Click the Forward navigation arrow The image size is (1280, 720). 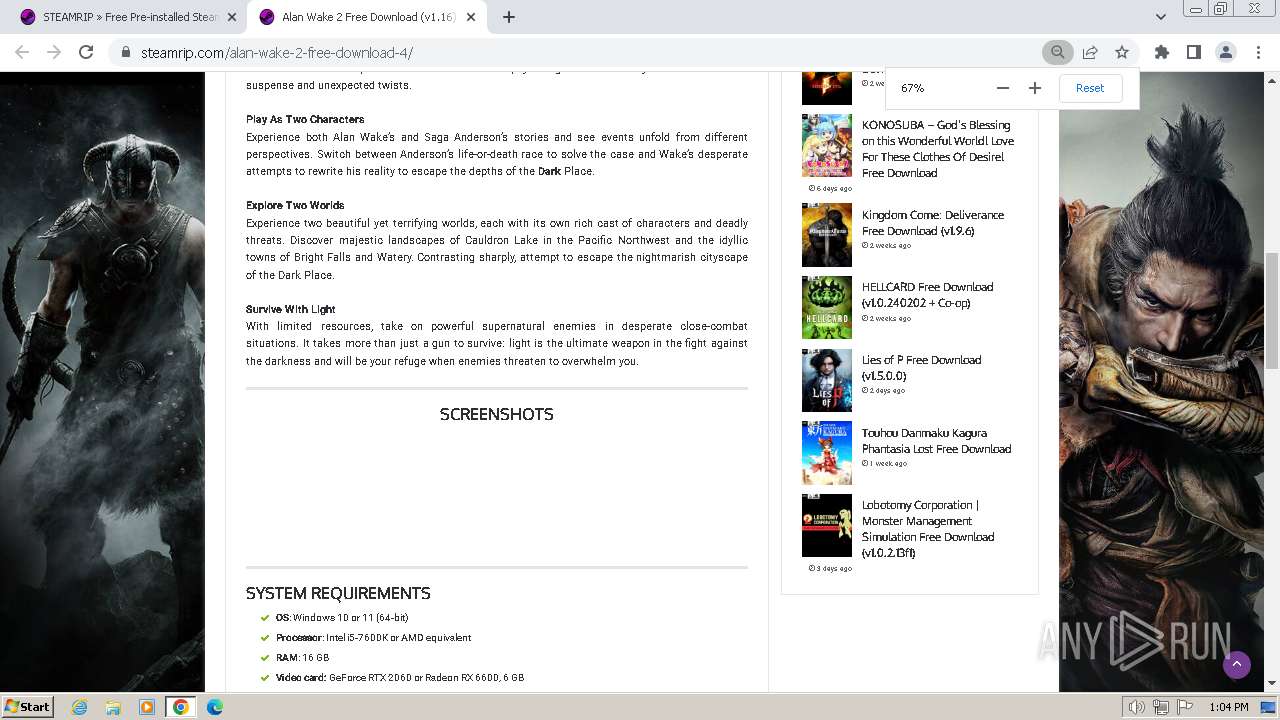(54, 52)
